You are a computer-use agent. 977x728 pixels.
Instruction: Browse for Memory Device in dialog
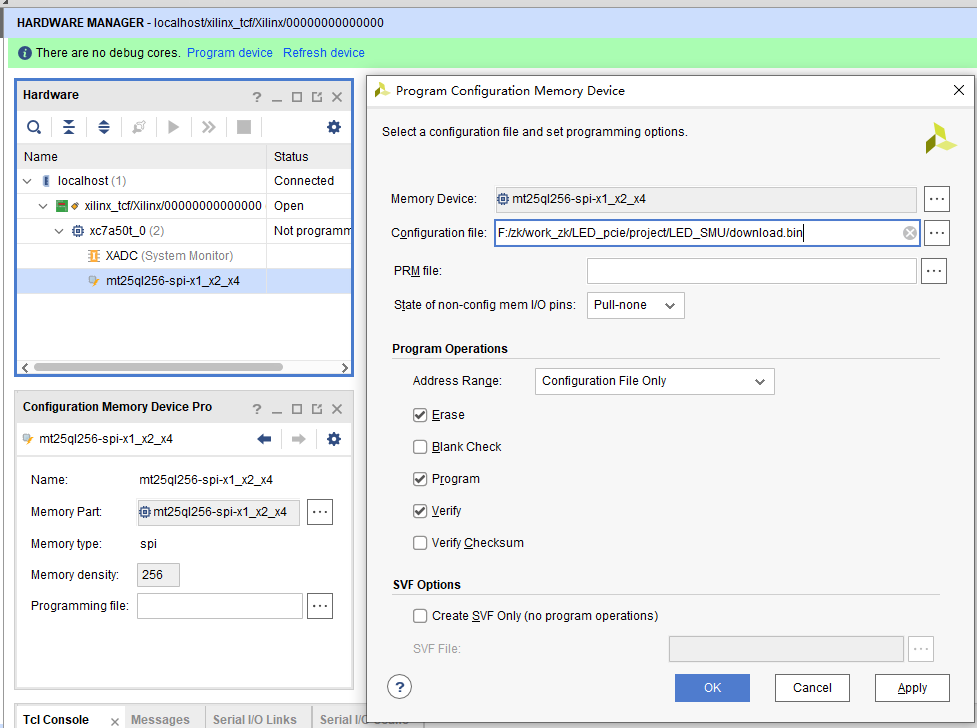936,199
